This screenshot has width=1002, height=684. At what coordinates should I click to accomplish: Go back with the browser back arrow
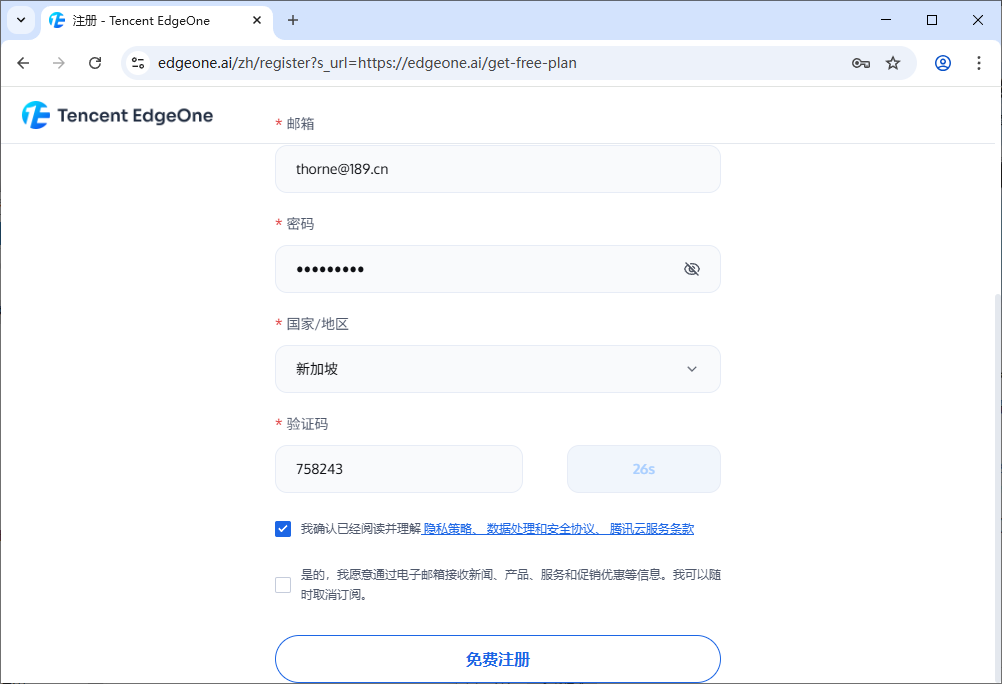(x=24, y=63)
